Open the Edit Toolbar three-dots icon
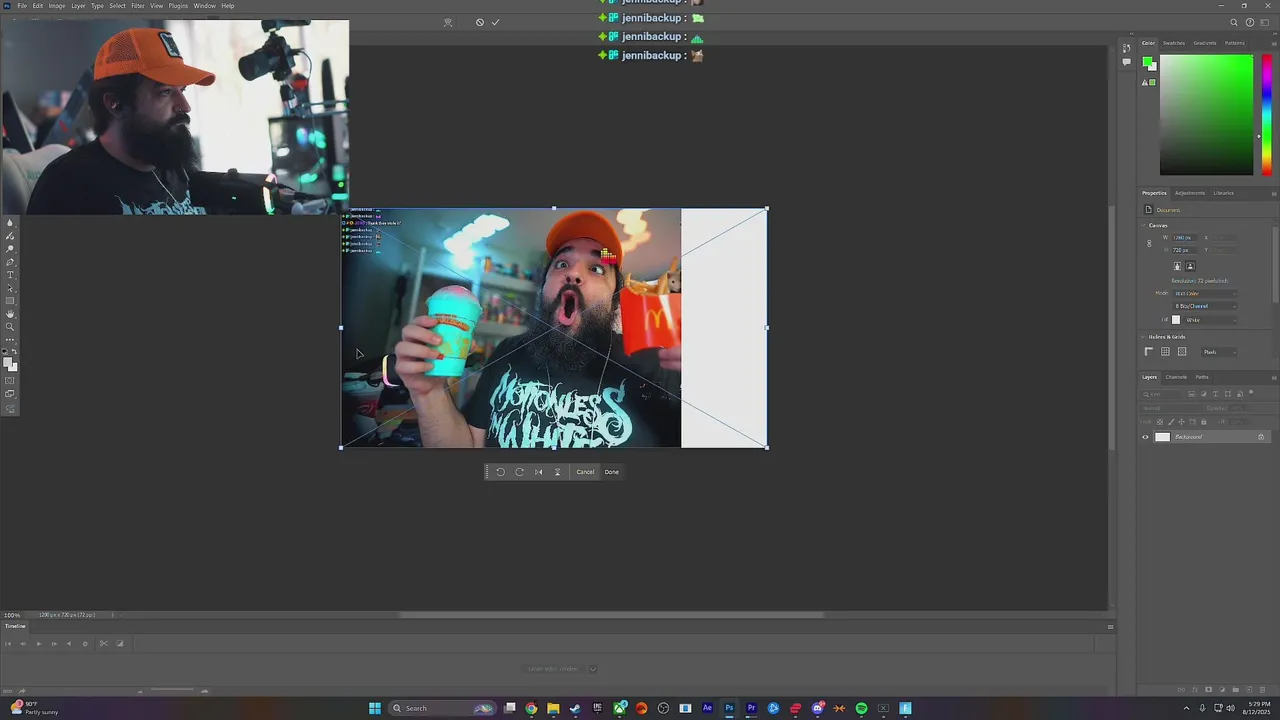 click(x=10, y=339)
